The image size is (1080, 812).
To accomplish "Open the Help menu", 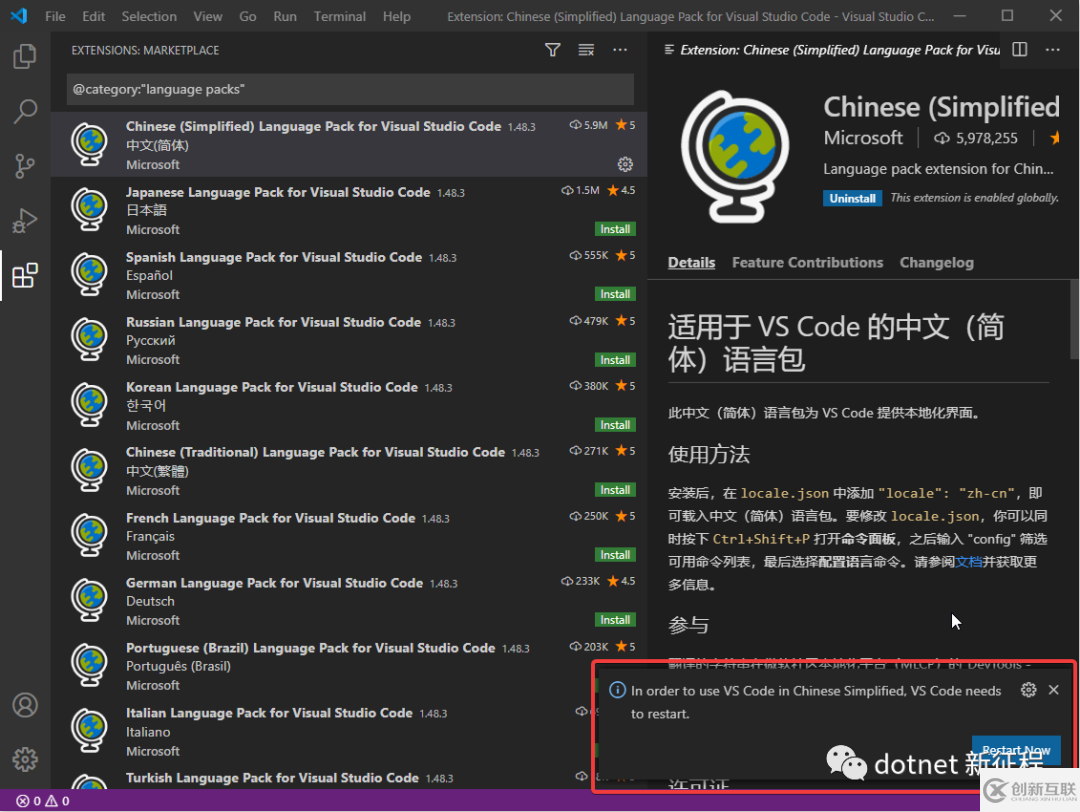I will pyautogui.click(x=397, y=16).
